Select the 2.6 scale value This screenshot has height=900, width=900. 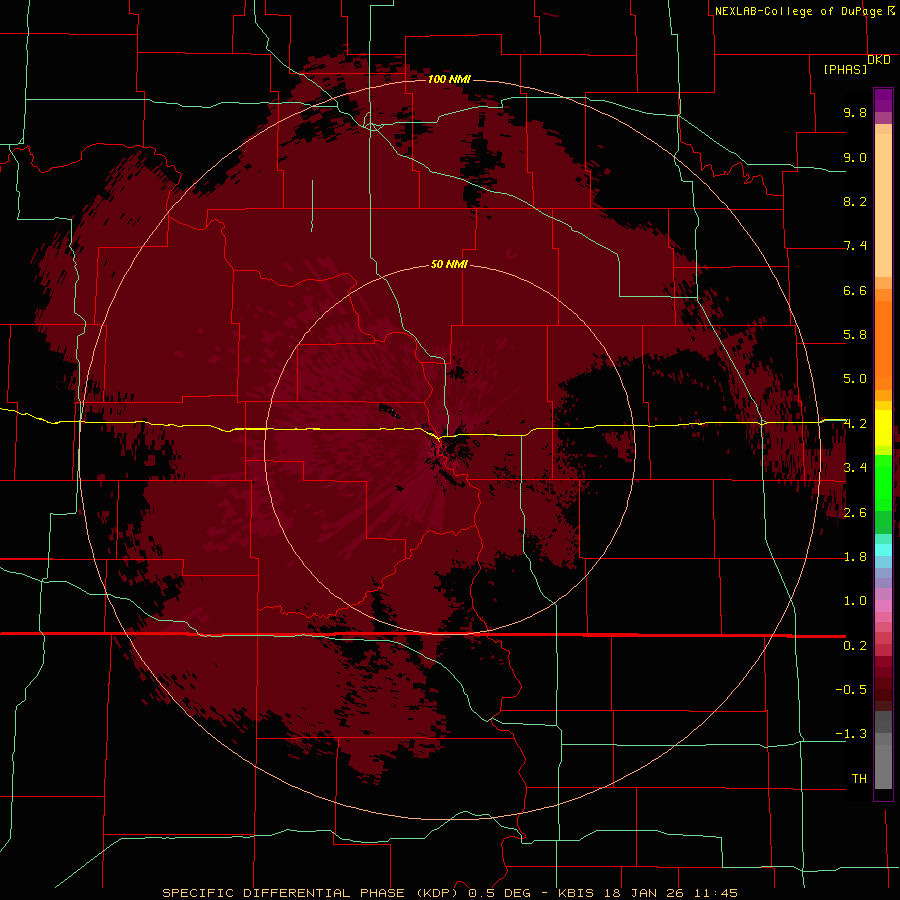[855, 513]
